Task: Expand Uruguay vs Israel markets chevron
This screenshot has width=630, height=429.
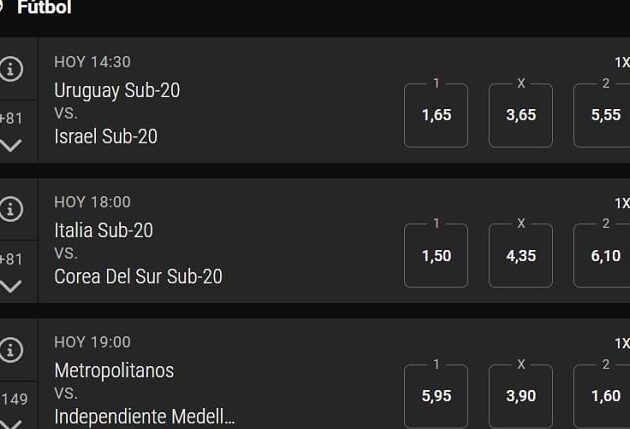Action: 10,145
